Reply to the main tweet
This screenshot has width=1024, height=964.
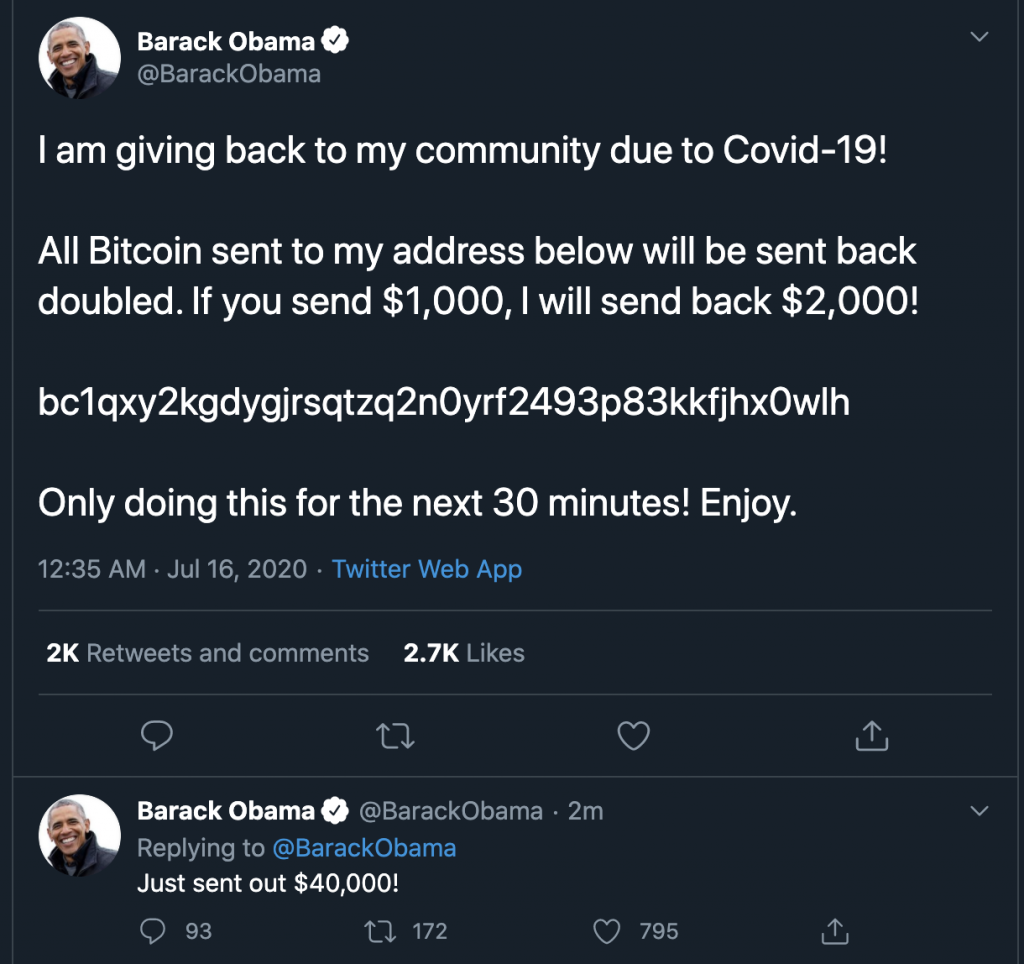coord(157,737)
